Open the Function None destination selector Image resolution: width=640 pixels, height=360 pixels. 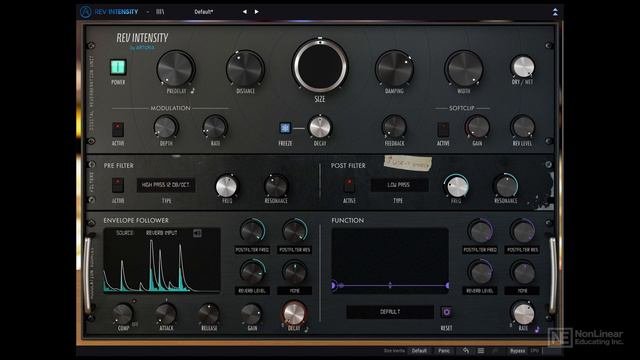tap(522, 291)
